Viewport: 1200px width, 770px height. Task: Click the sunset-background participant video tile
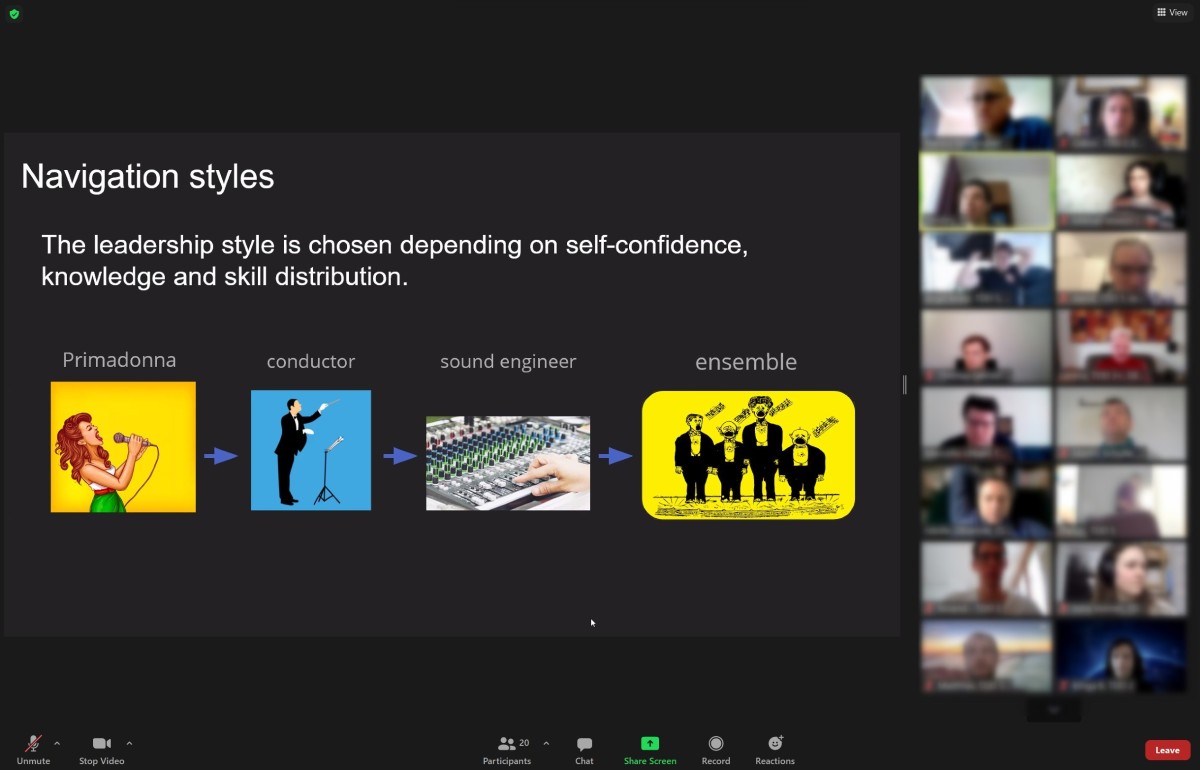[x=986, y=655]
